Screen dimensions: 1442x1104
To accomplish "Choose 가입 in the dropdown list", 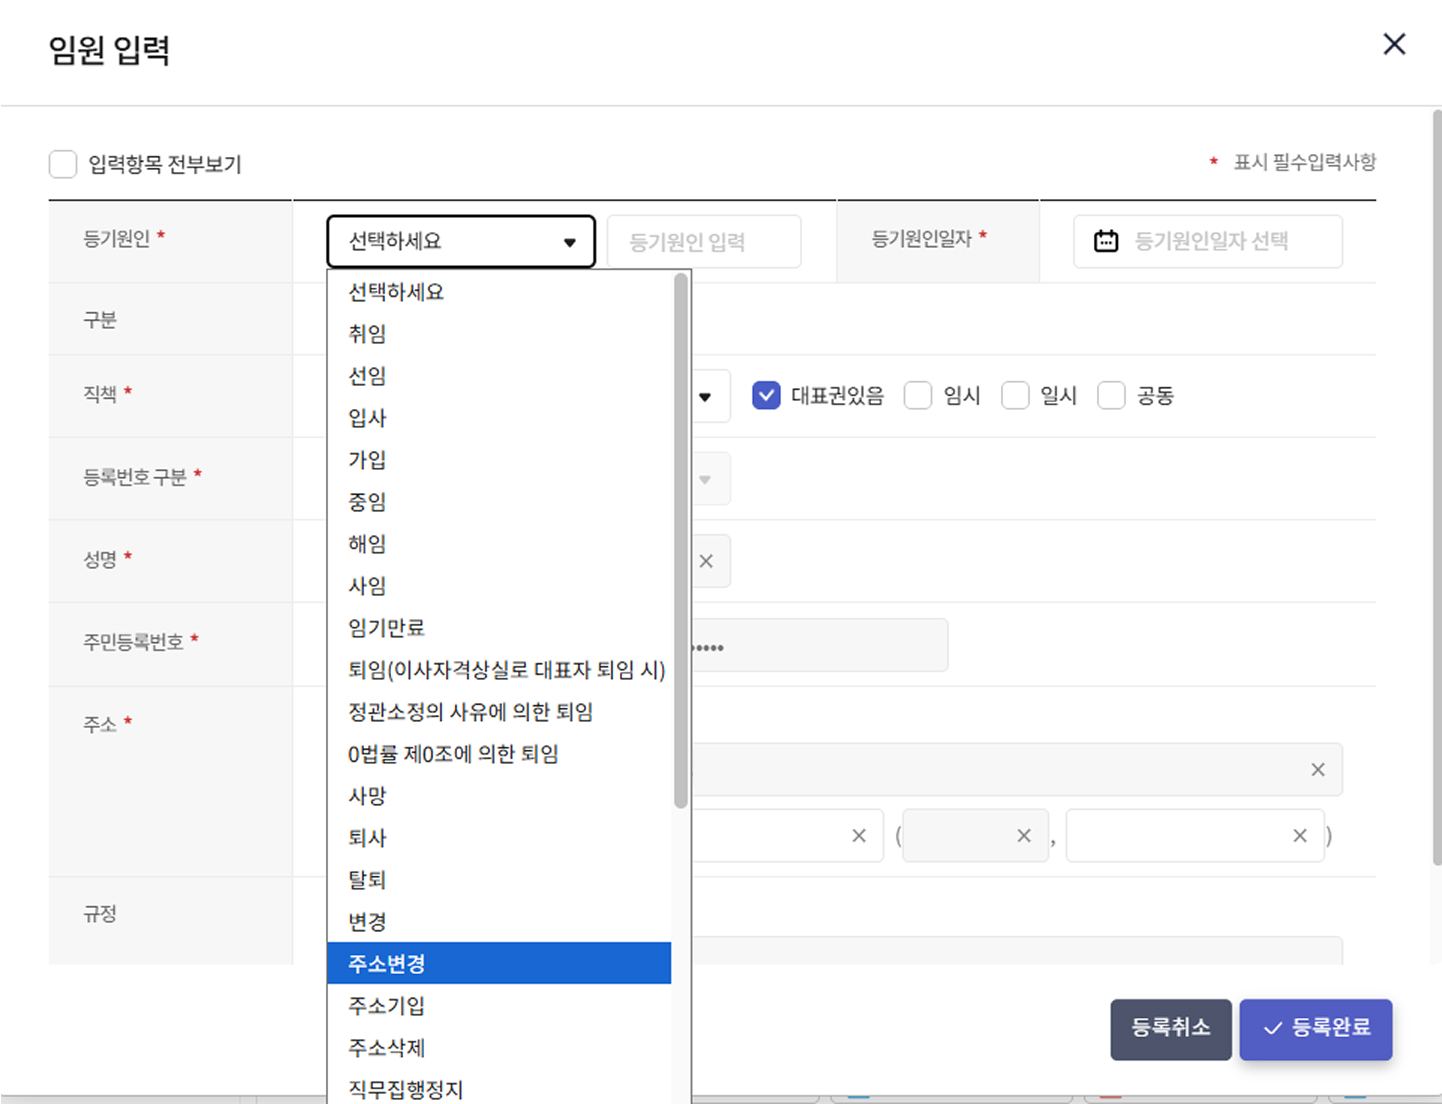I will click(499, 460).
